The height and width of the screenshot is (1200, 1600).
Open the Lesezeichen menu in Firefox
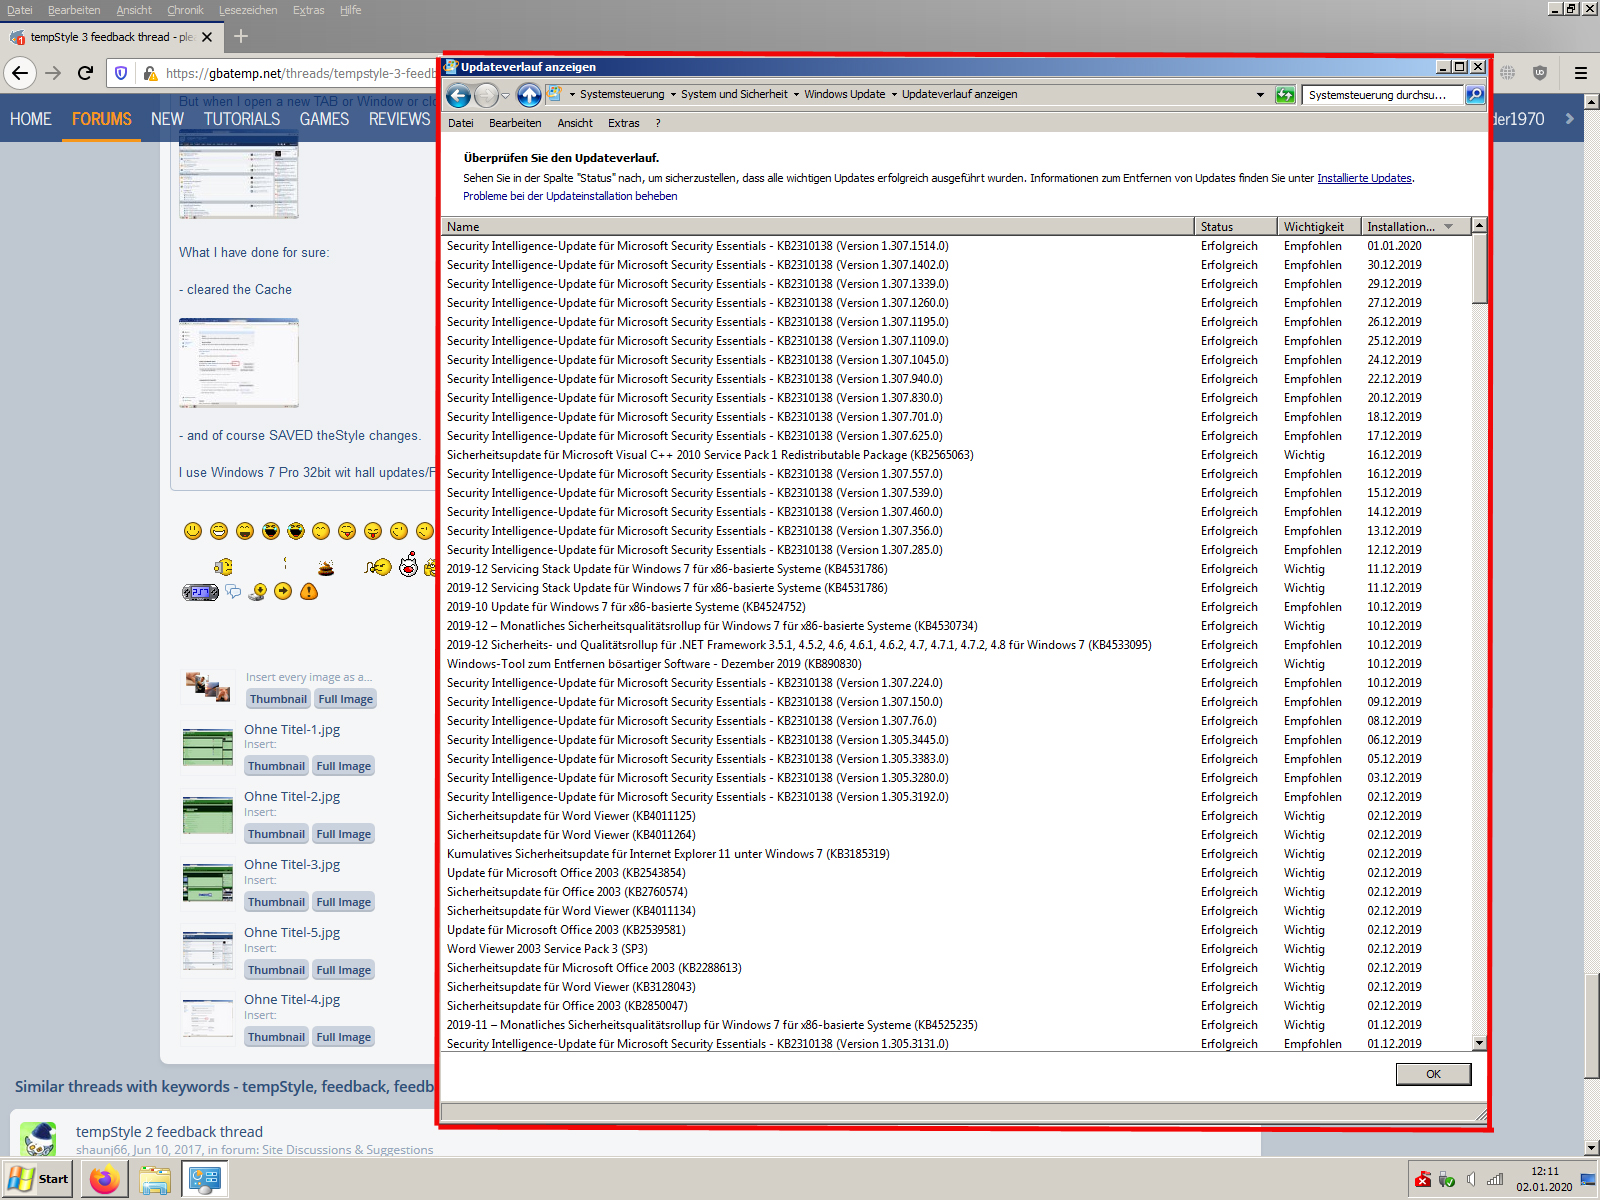coord(248,10)
